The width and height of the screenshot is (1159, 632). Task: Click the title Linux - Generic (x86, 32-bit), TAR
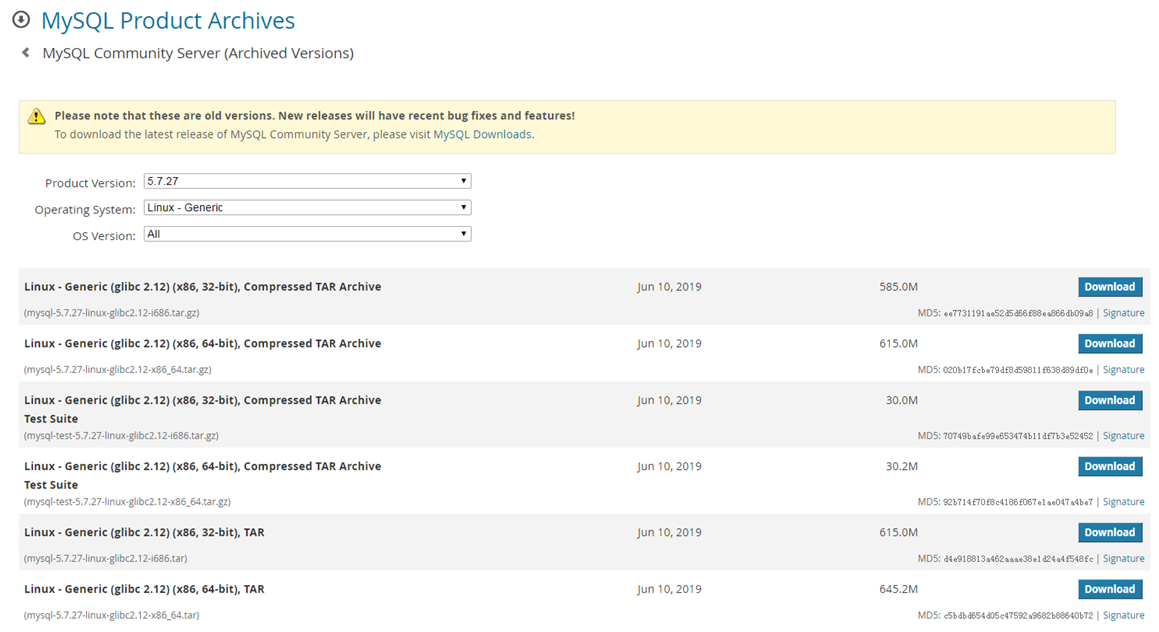(x=144, y=532)
